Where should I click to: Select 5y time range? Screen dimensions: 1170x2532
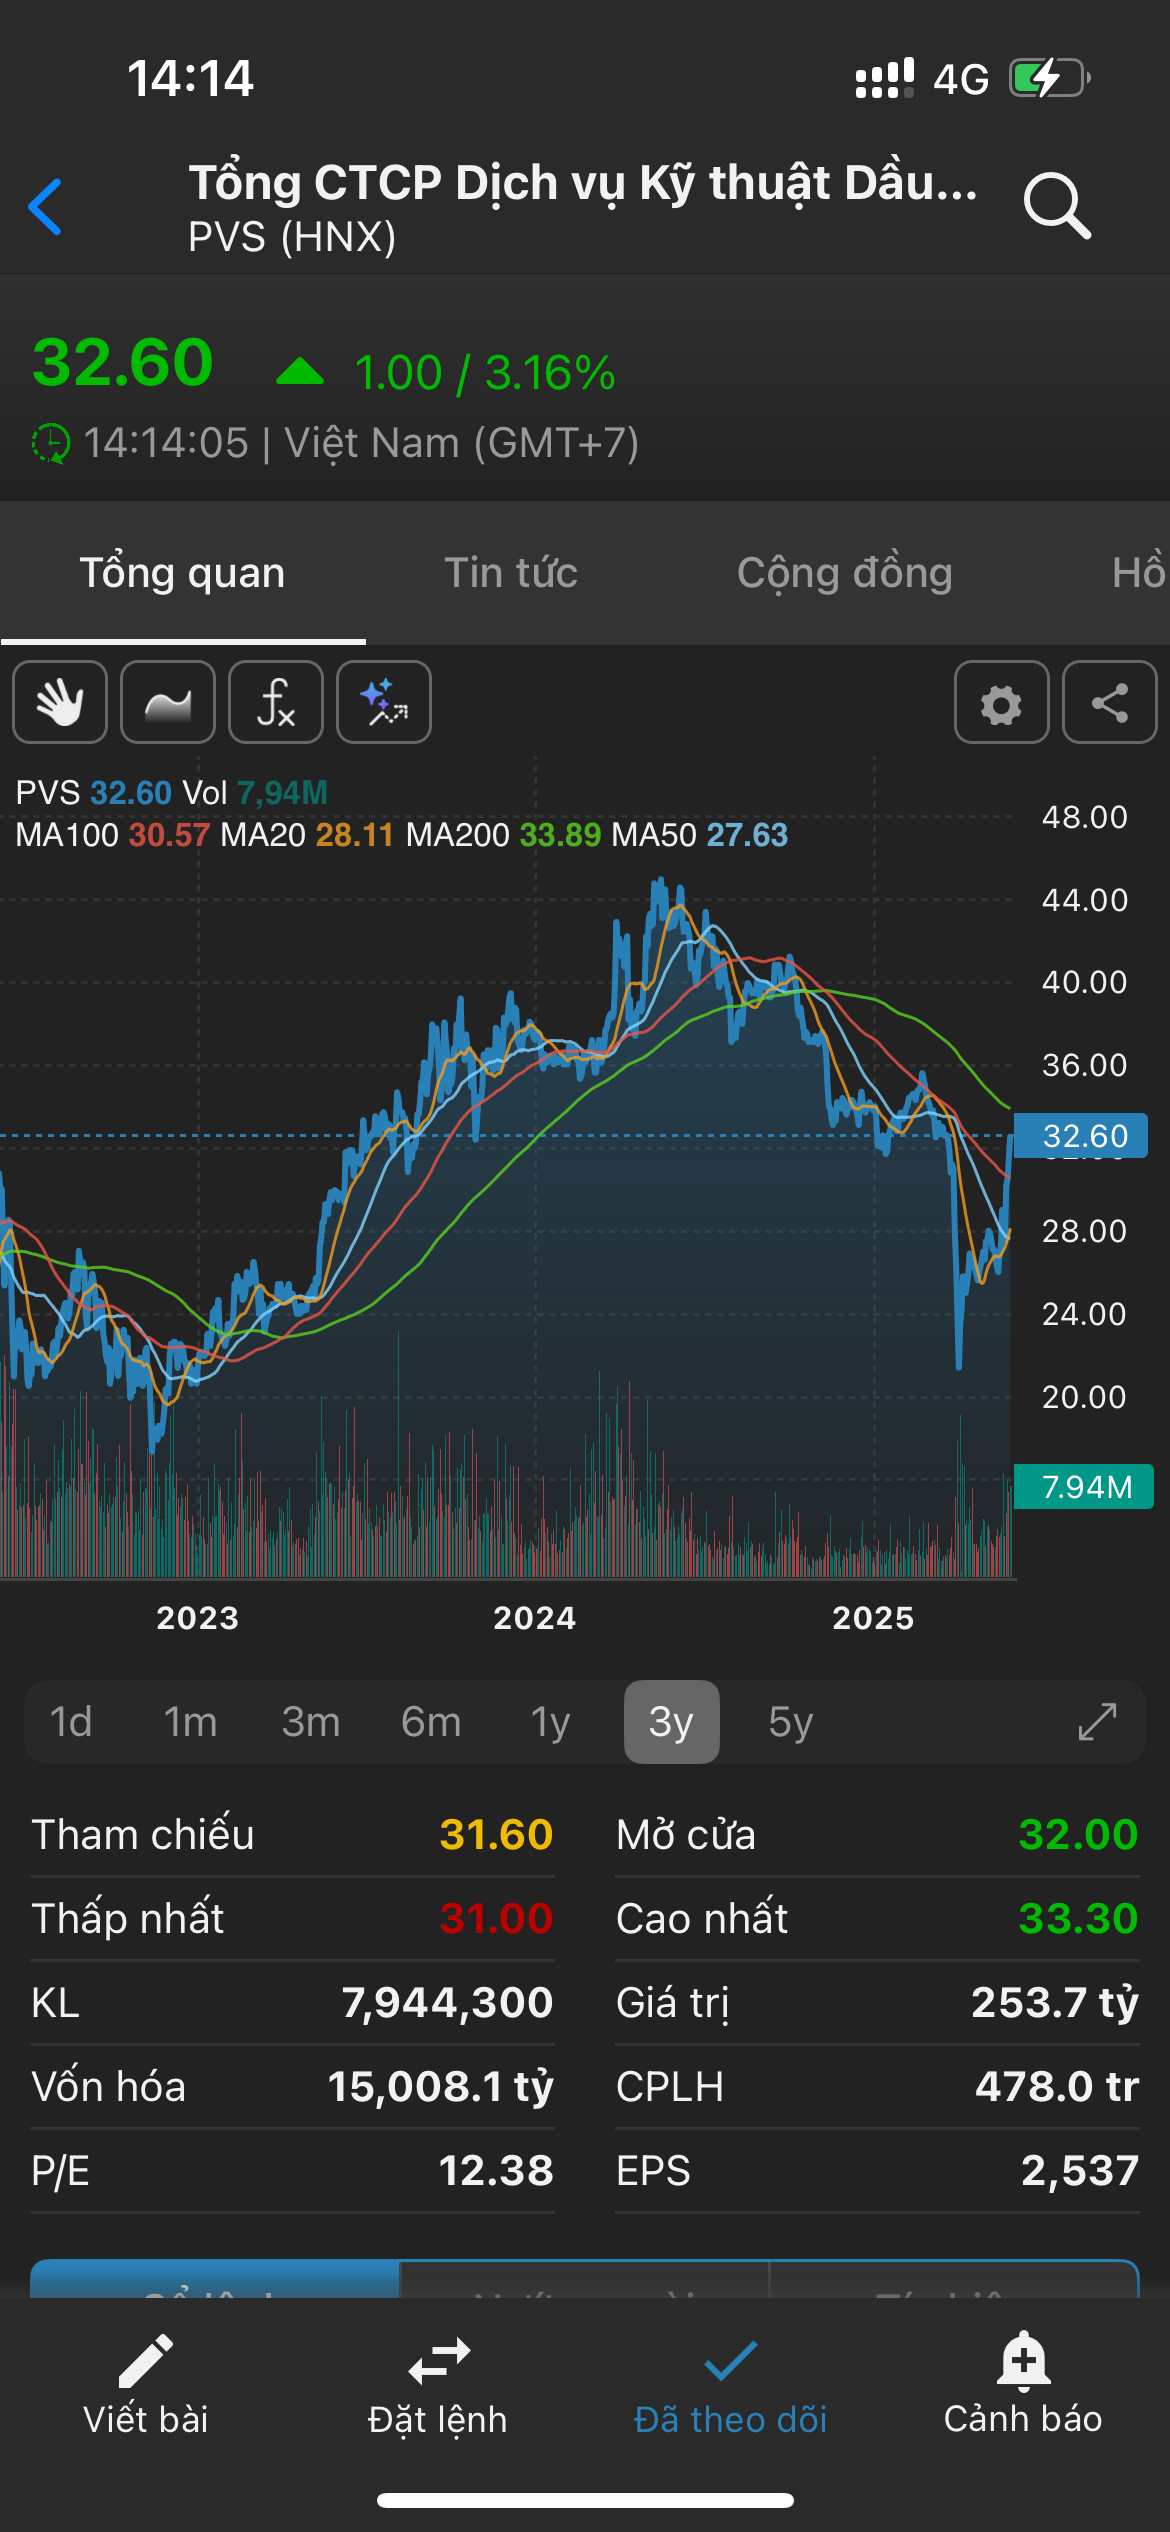(x=791, y=1722)
